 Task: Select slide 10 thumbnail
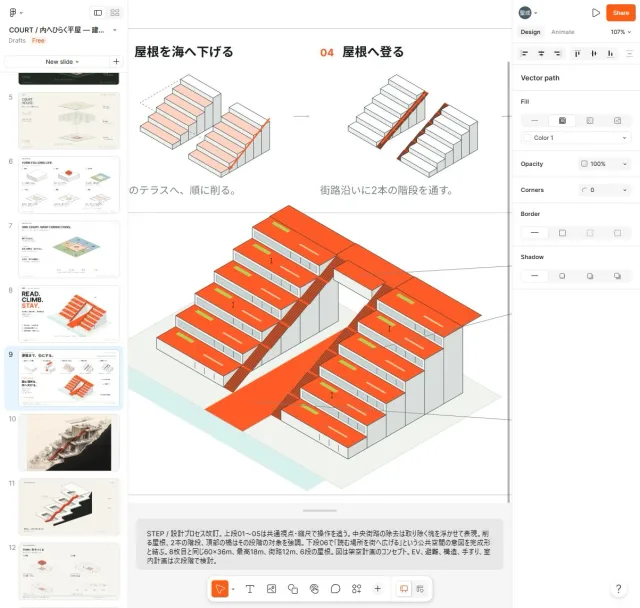[69, 442]
